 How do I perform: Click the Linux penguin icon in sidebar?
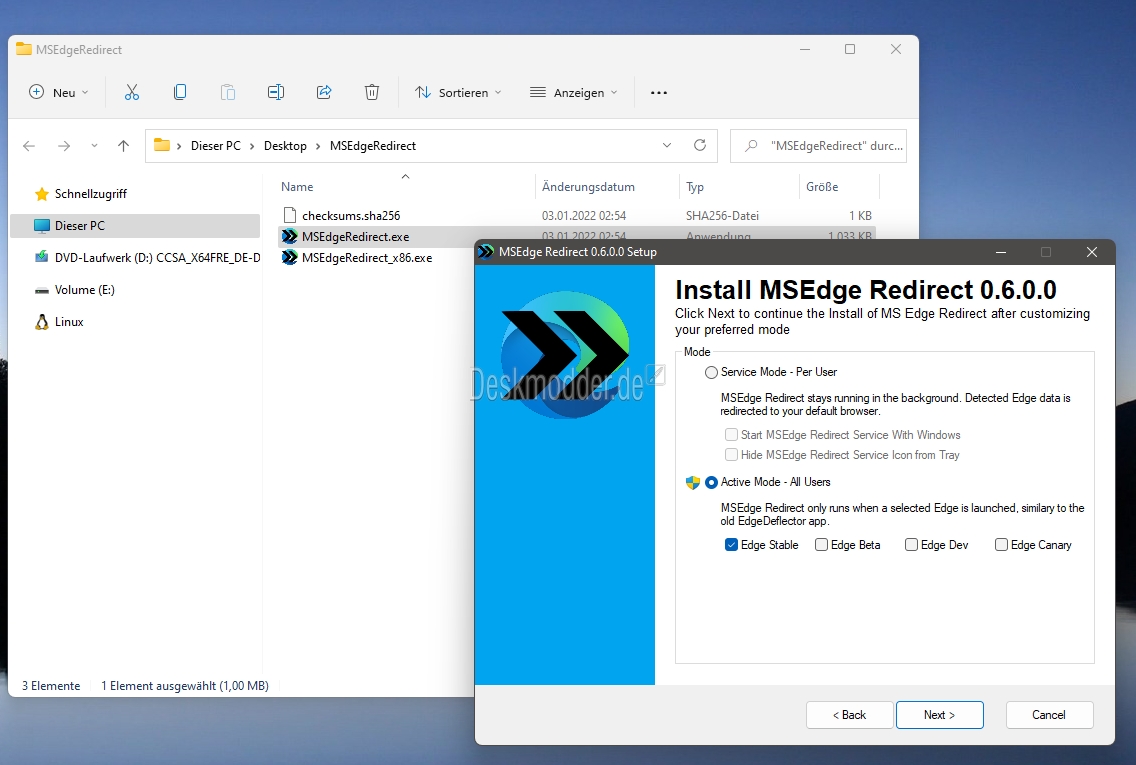(x=42, y=322)
